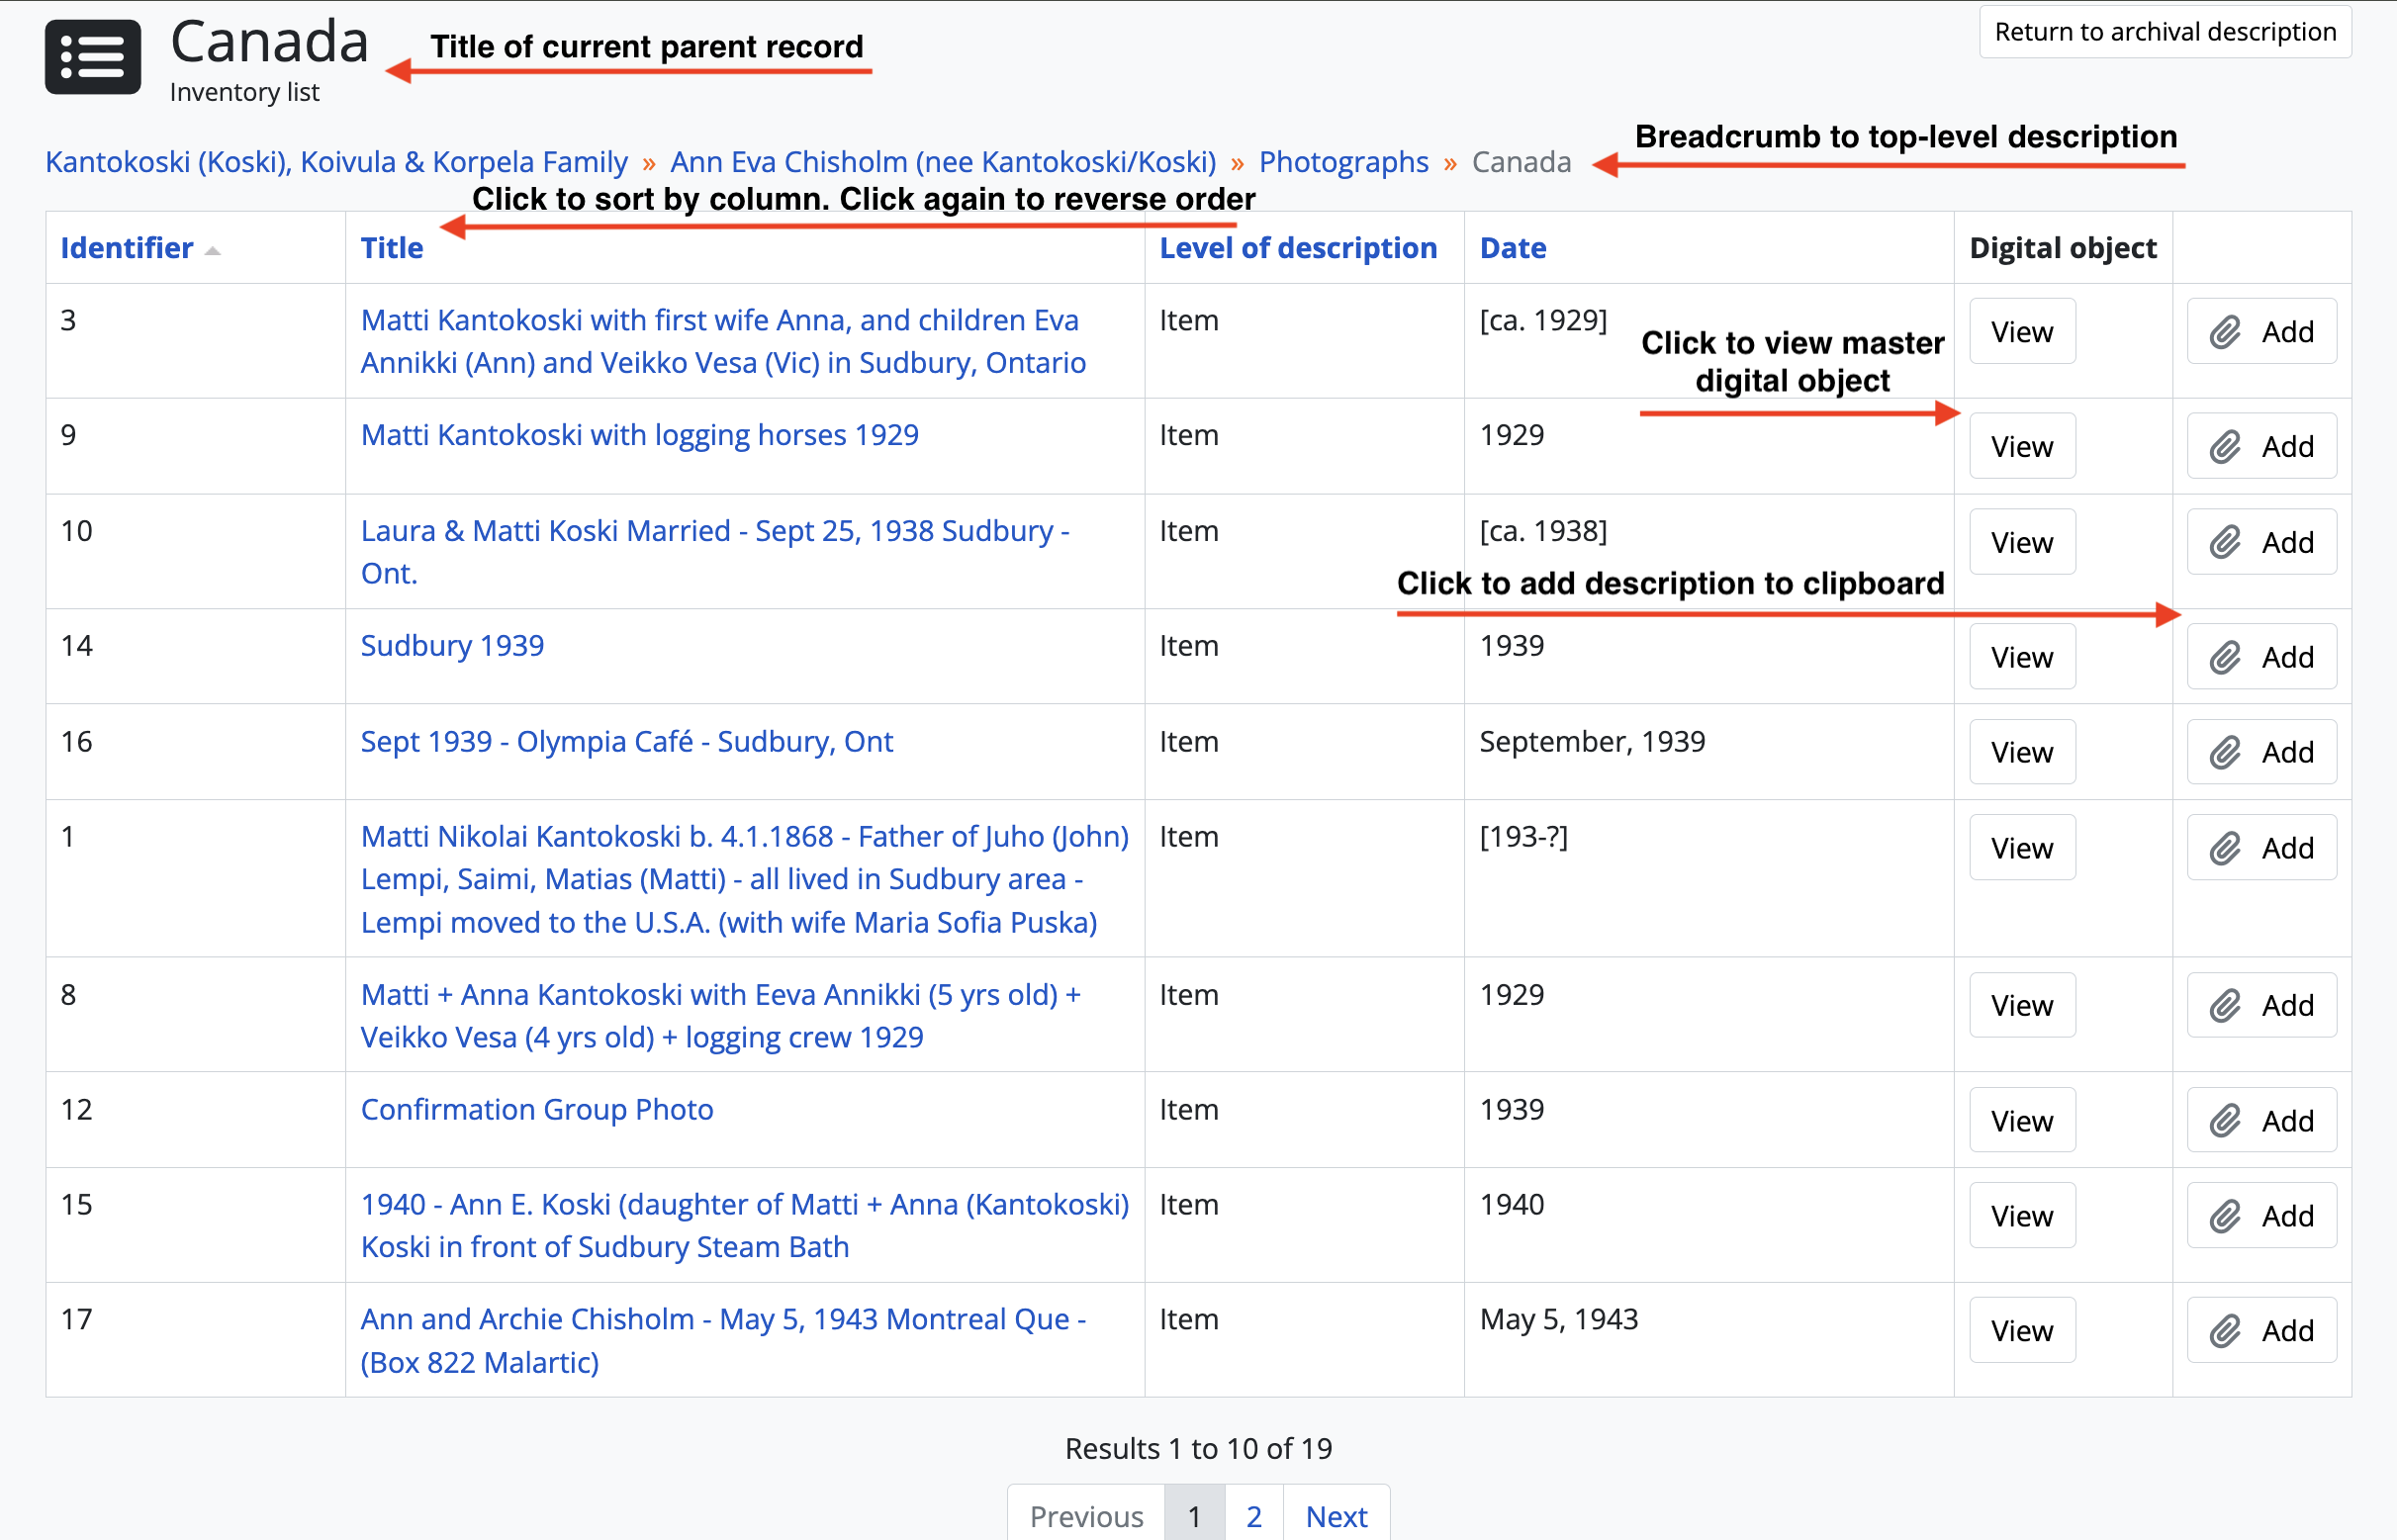Open Photographs breadcrumb link
The width and height of the screenshot is (2397, 1540).
[x=1342, y=162]
